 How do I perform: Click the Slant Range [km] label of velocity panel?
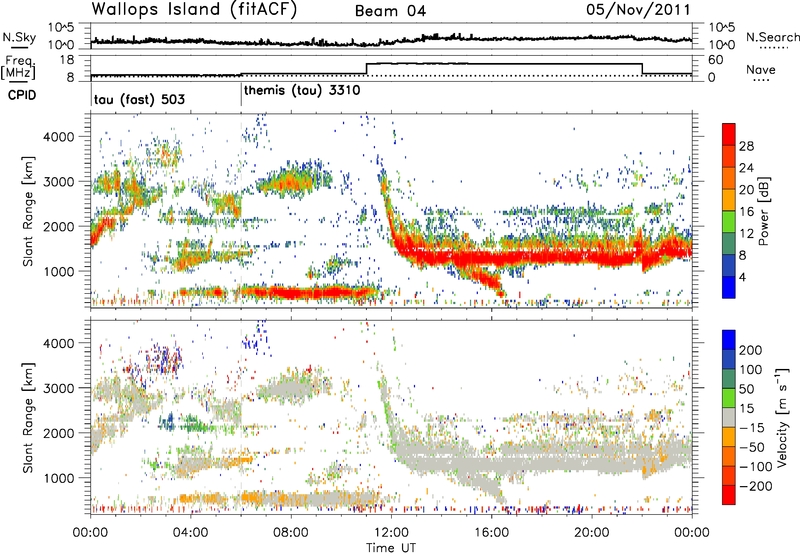(28, 417)
